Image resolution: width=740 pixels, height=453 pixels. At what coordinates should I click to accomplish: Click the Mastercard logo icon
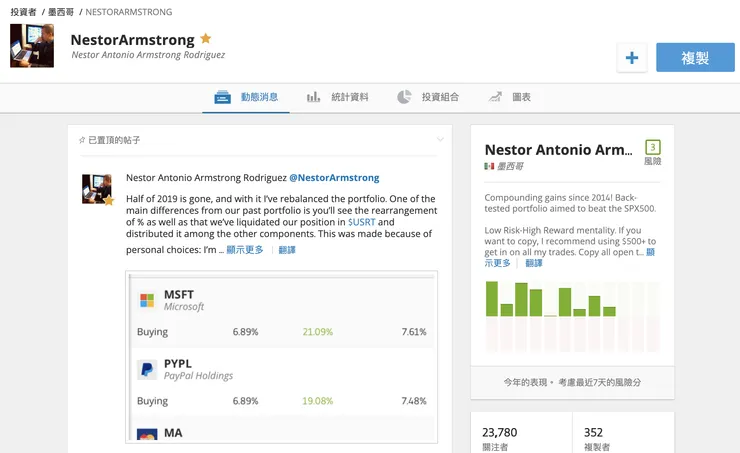coord(147,435)
